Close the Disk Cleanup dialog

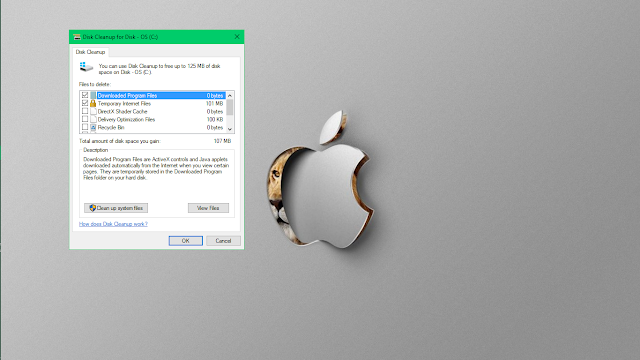[237, 37]
